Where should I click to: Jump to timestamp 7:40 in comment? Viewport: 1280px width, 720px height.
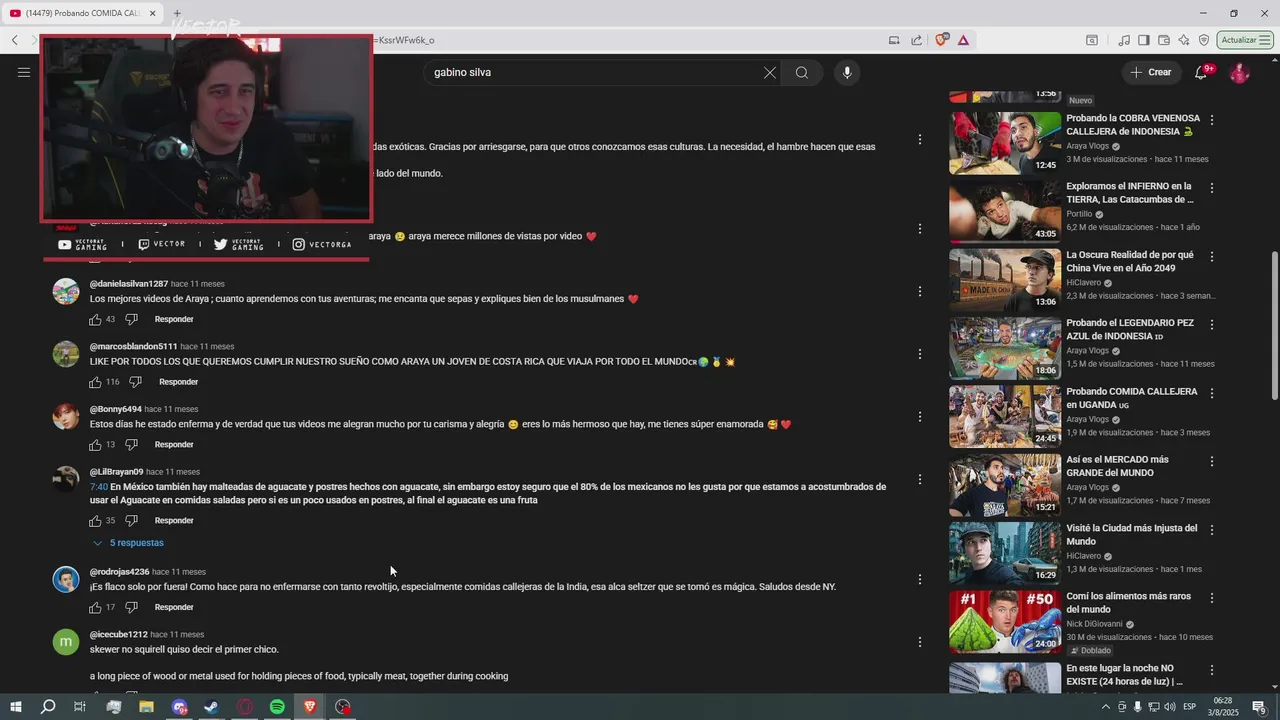point(98,487)
